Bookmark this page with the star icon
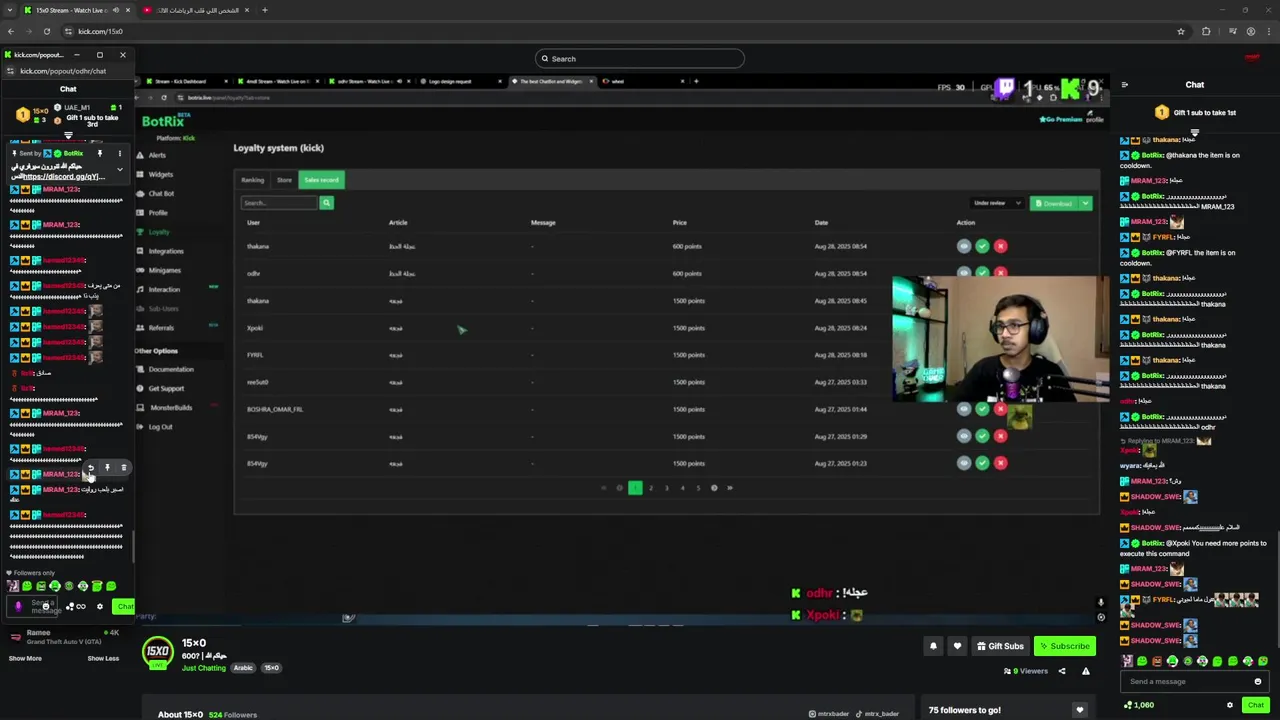Screen dimensions: 1280x720 [1181, 31]
